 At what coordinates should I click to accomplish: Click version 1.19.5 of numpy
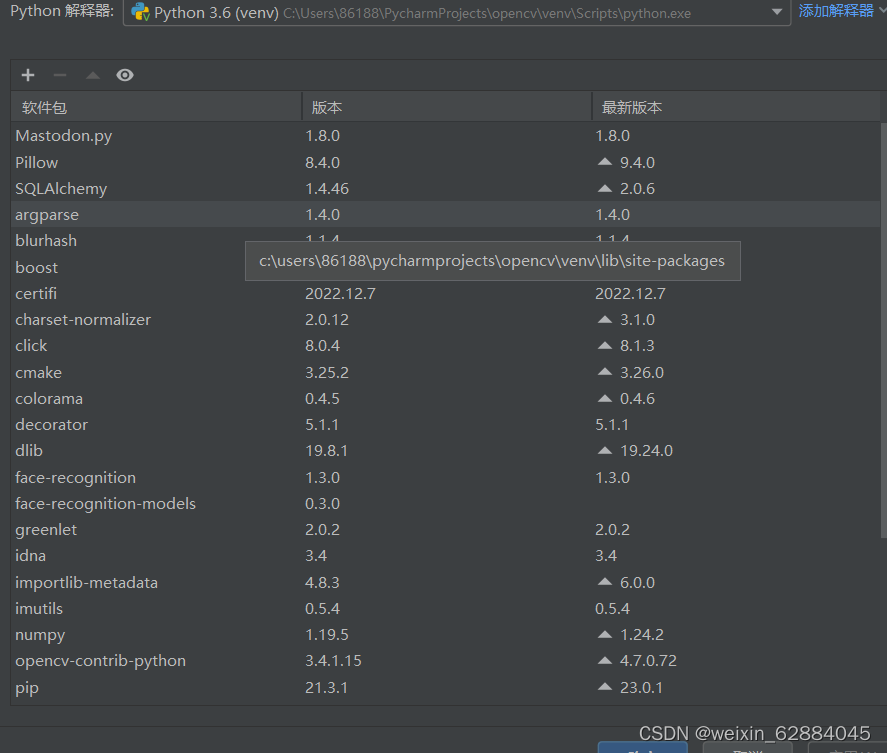coord(326,635)
